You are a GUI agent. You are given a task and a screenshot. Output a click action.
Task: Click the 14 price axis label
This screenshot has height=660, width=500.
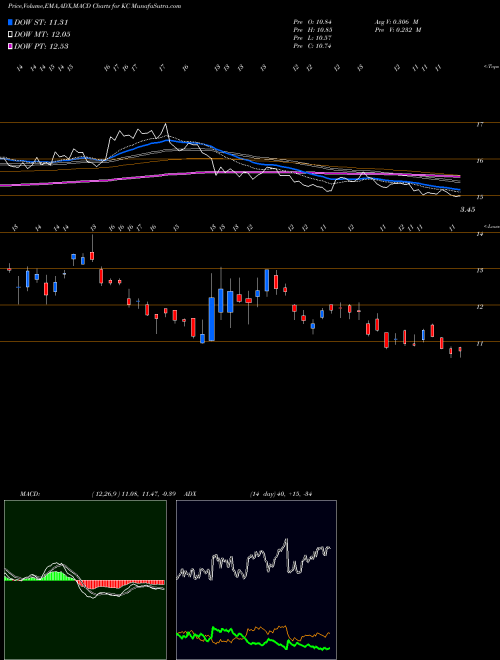479,234
